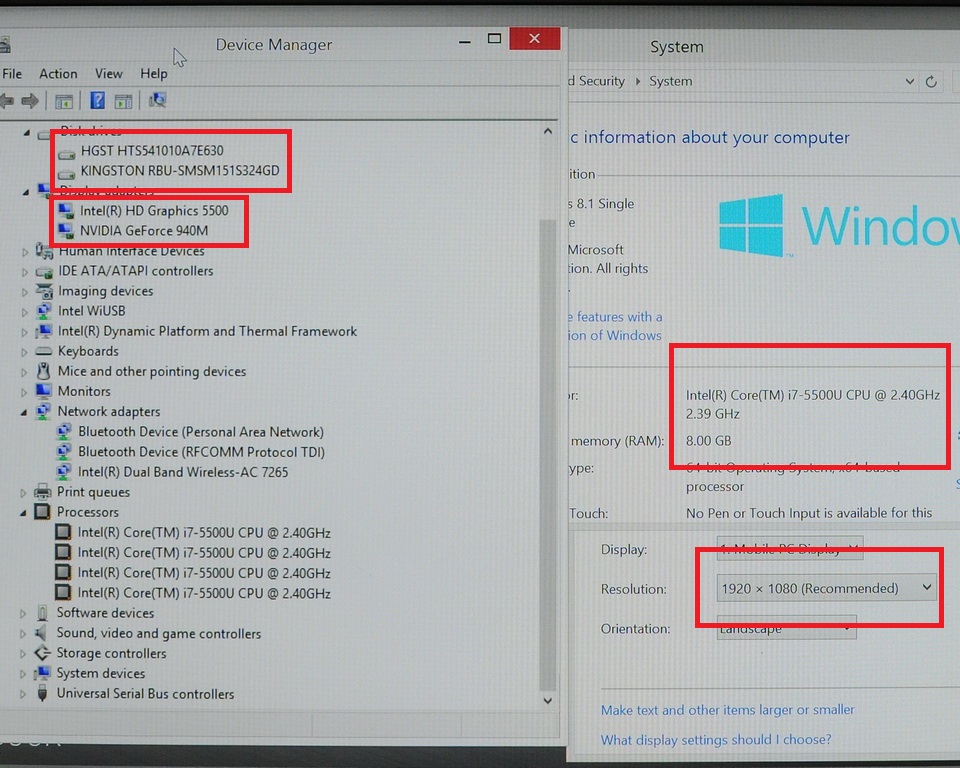
Task: Expand Imaging devices node
Action: (24, 292)
